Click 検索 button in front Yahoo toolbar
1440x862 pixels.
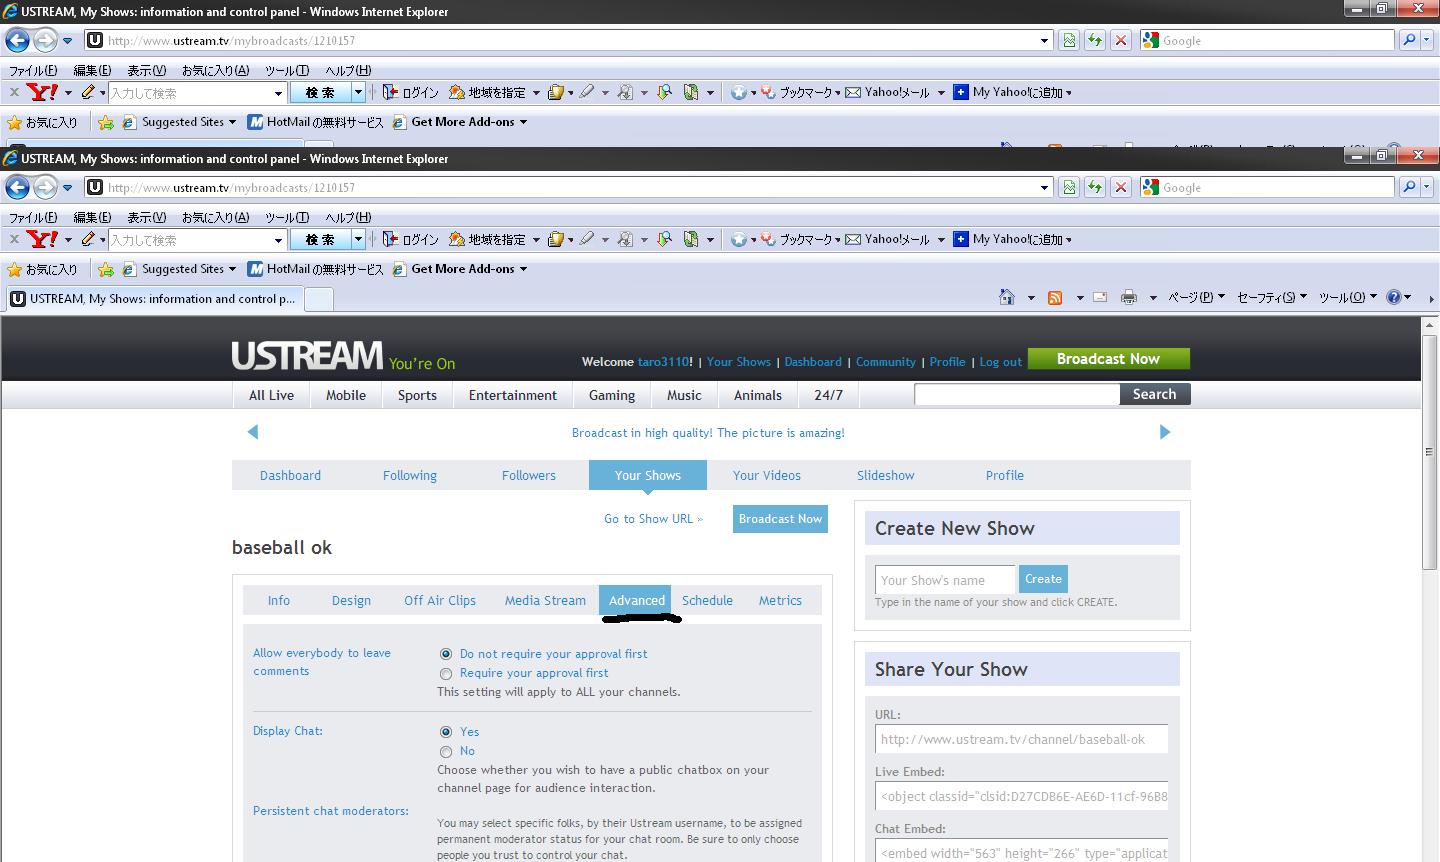[x=320, y=239]
